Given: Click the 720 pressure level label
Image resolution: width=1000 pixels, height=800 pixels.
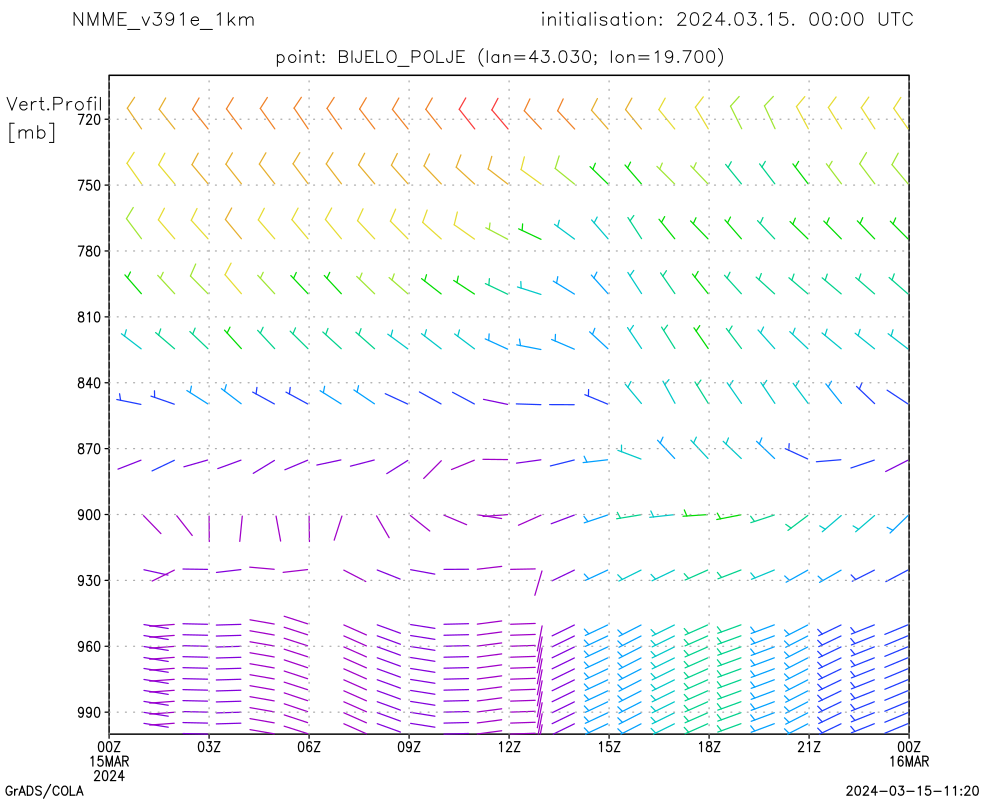Looking at the screenshot, I should (89, 120).
